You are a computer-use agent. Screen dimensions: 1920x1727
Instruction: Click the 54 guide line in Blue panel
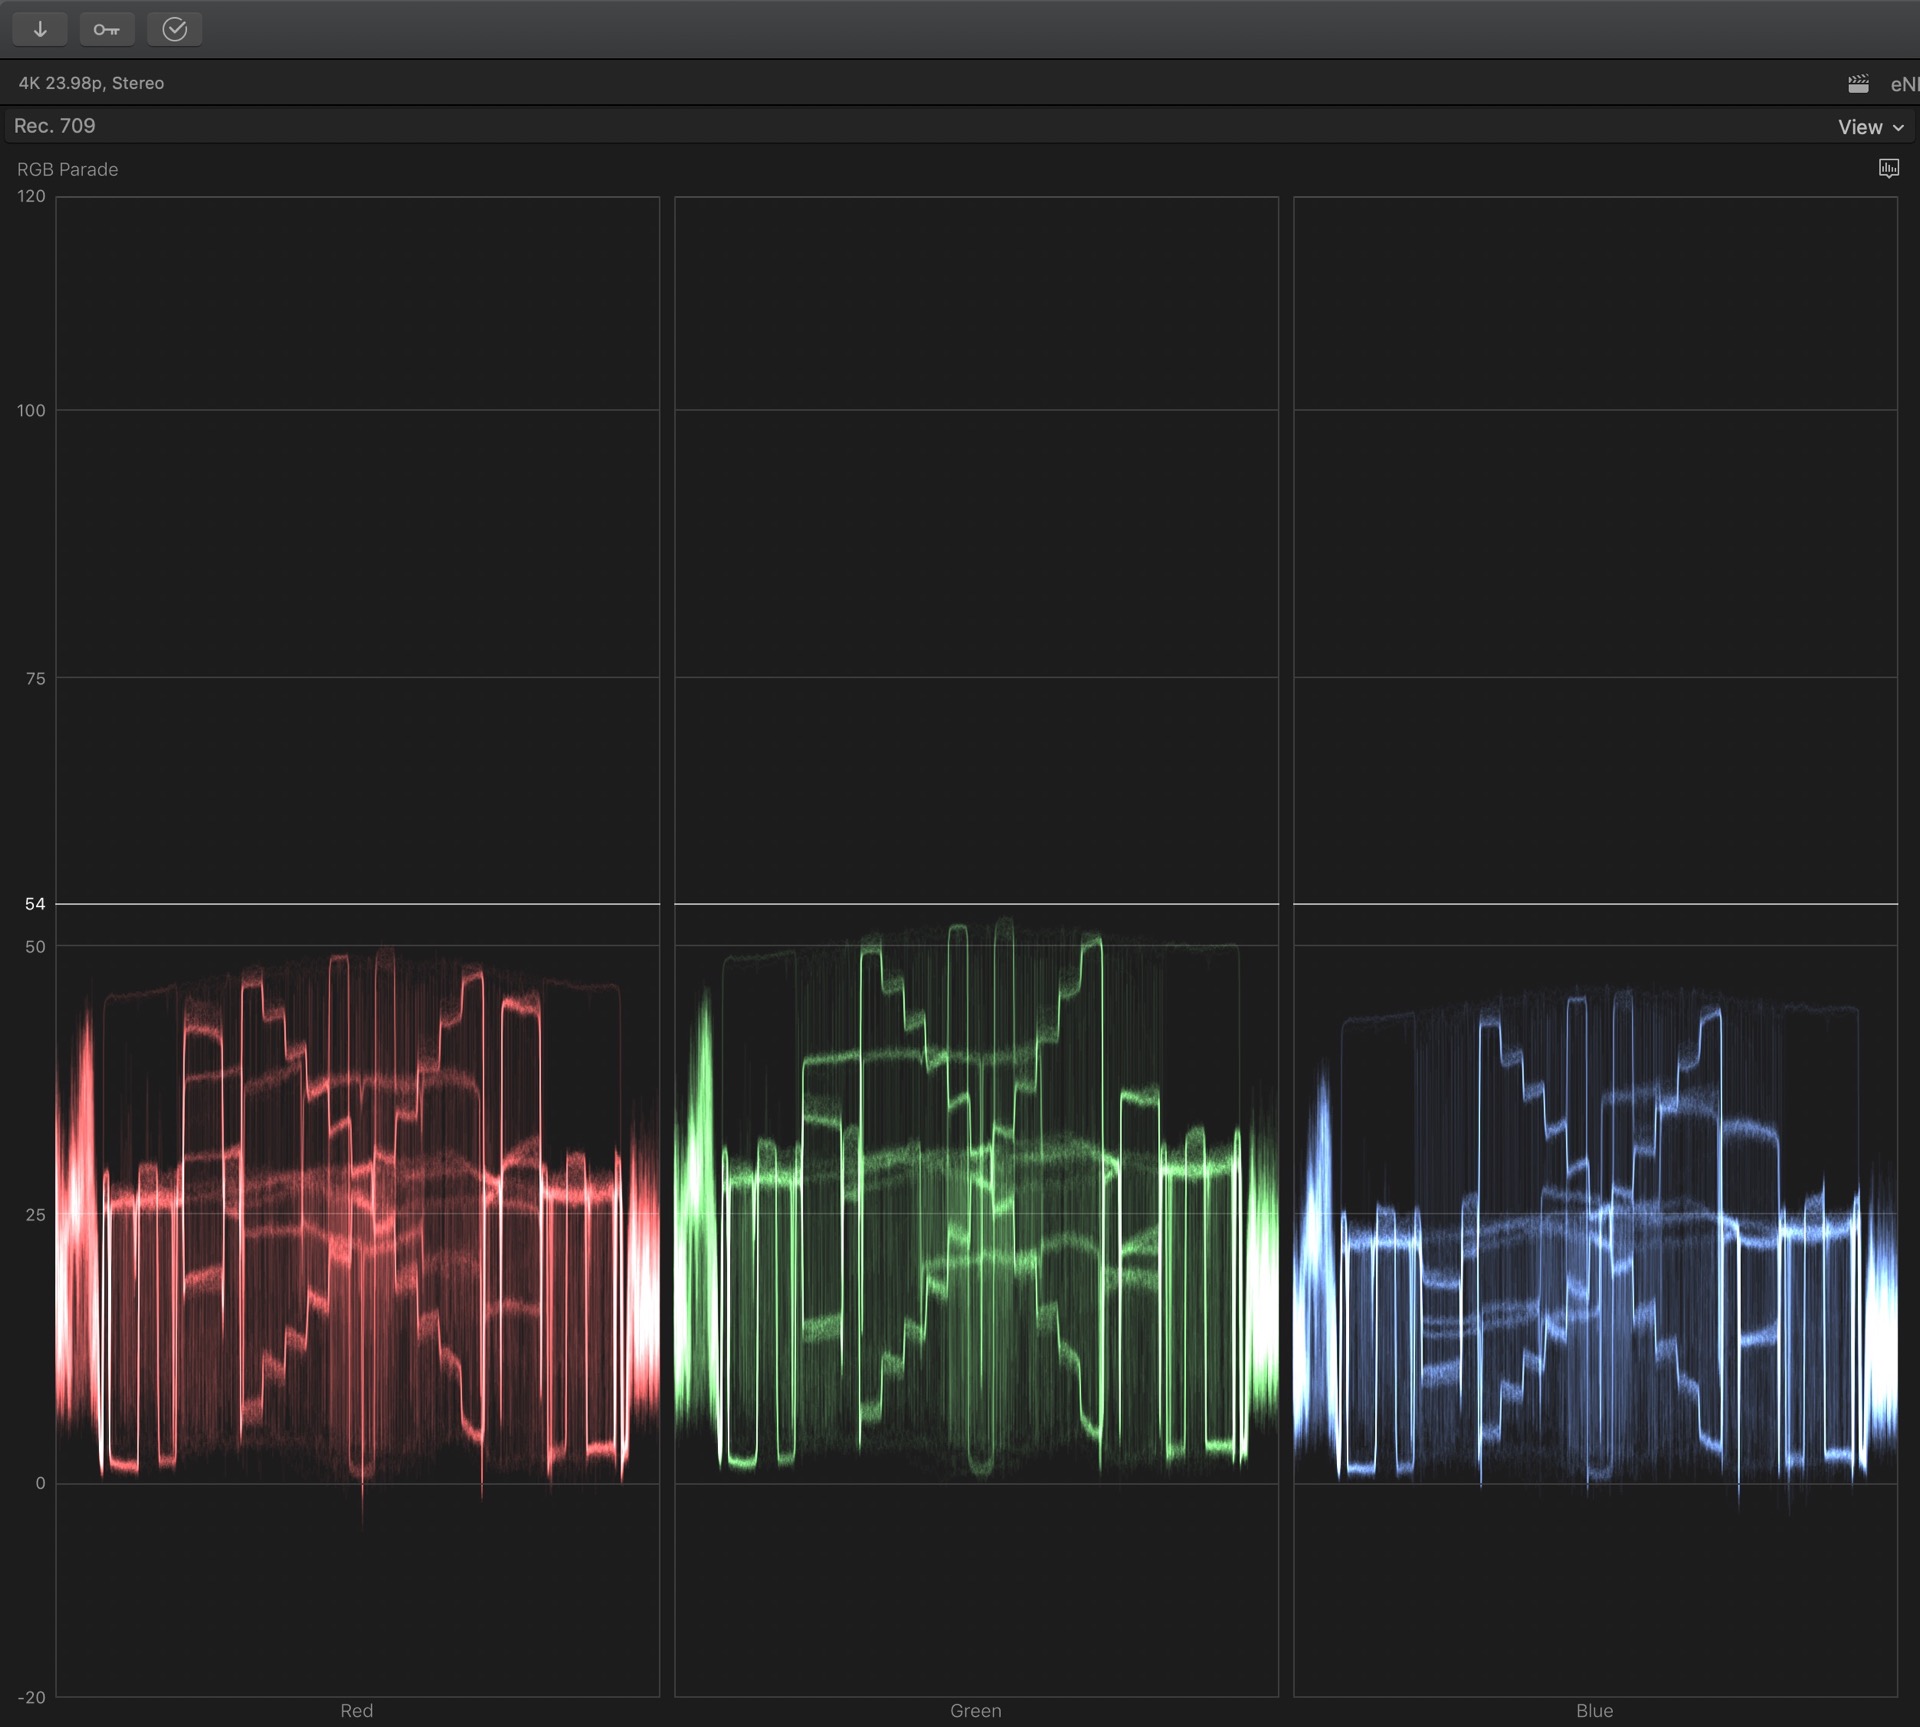click(1595, 904)
